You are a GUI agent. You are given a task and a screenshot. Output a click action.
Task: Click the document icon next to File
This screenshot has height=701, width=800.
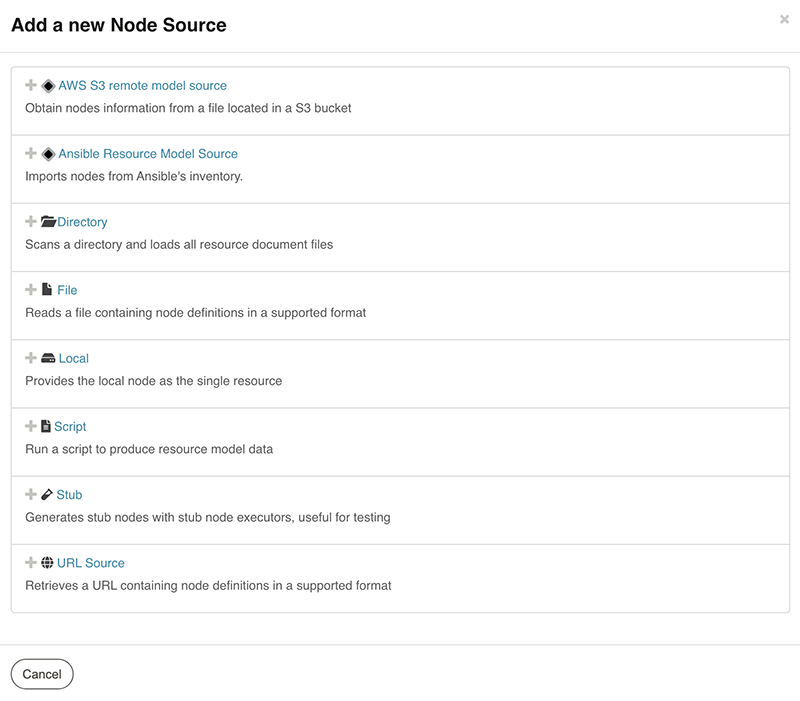tap(47, 289)
